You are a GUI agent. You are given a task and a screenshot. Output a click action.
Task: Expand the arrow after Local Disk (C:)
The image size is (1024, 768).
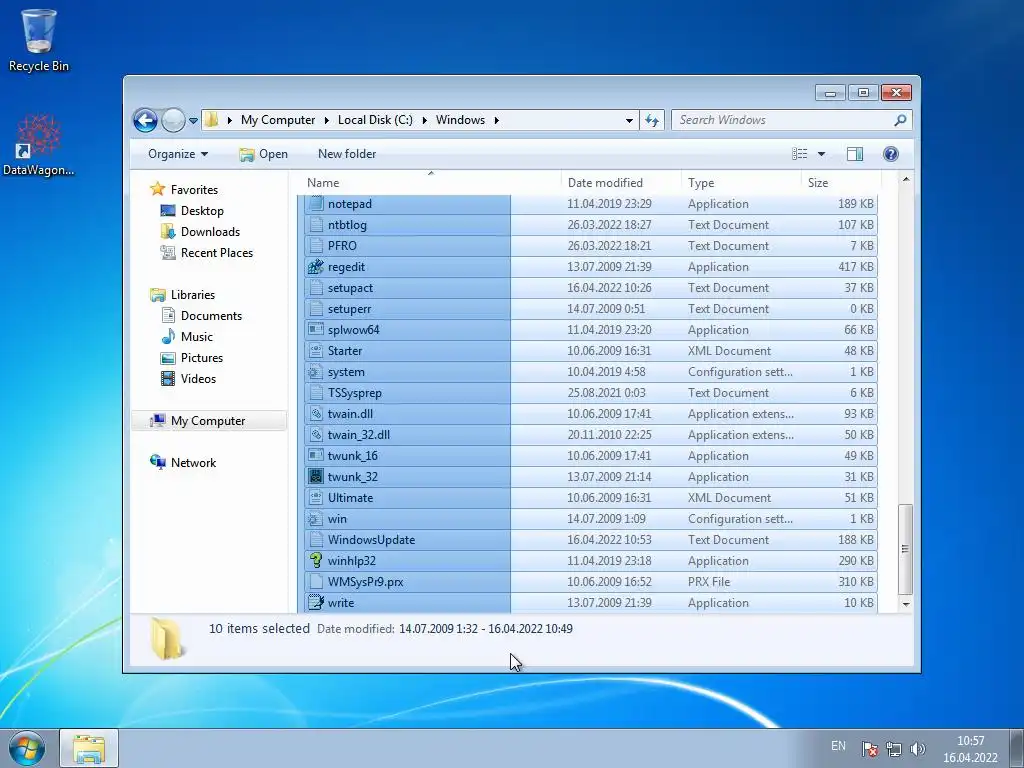(424, 120)
